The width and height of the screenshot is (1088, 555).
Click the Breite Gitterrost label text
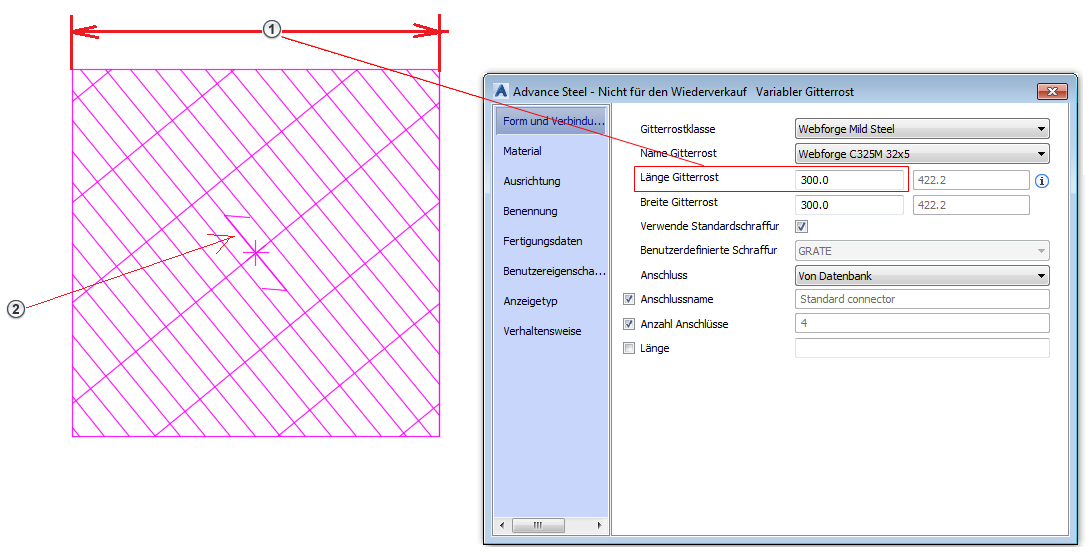click(x=679, y=202)
